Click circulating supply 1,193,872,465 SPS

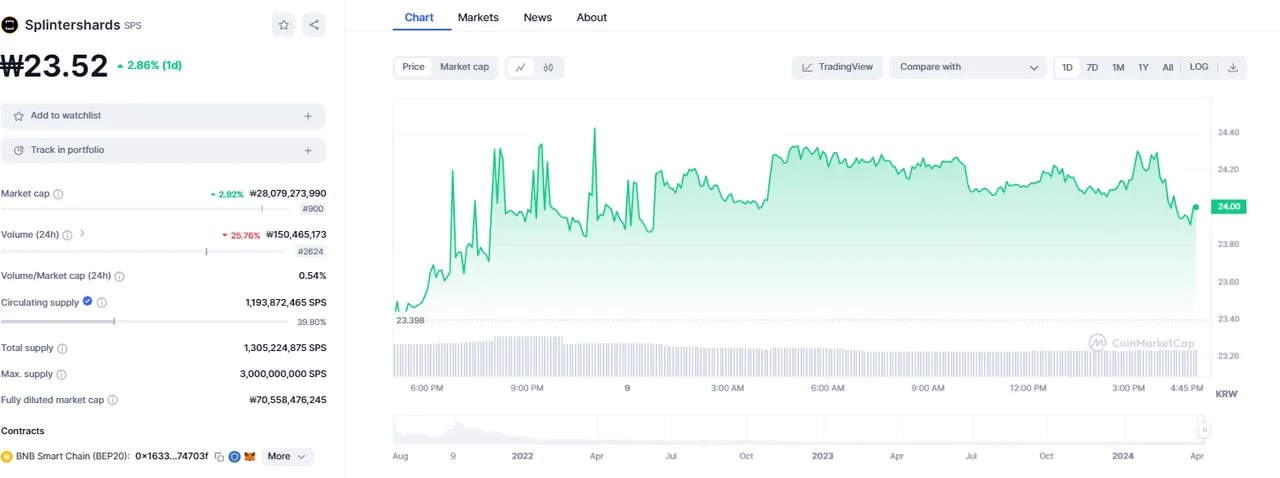(x=286, y=302)
